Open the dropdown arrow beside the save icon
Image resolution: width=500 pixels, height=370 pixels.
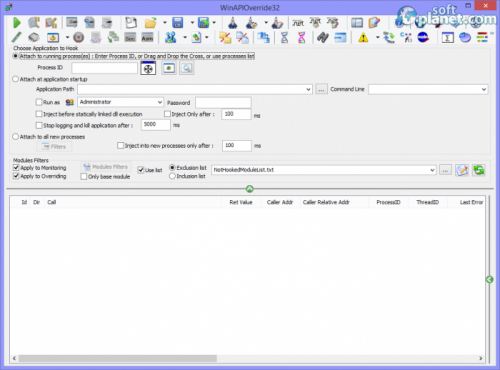point(192,23)
